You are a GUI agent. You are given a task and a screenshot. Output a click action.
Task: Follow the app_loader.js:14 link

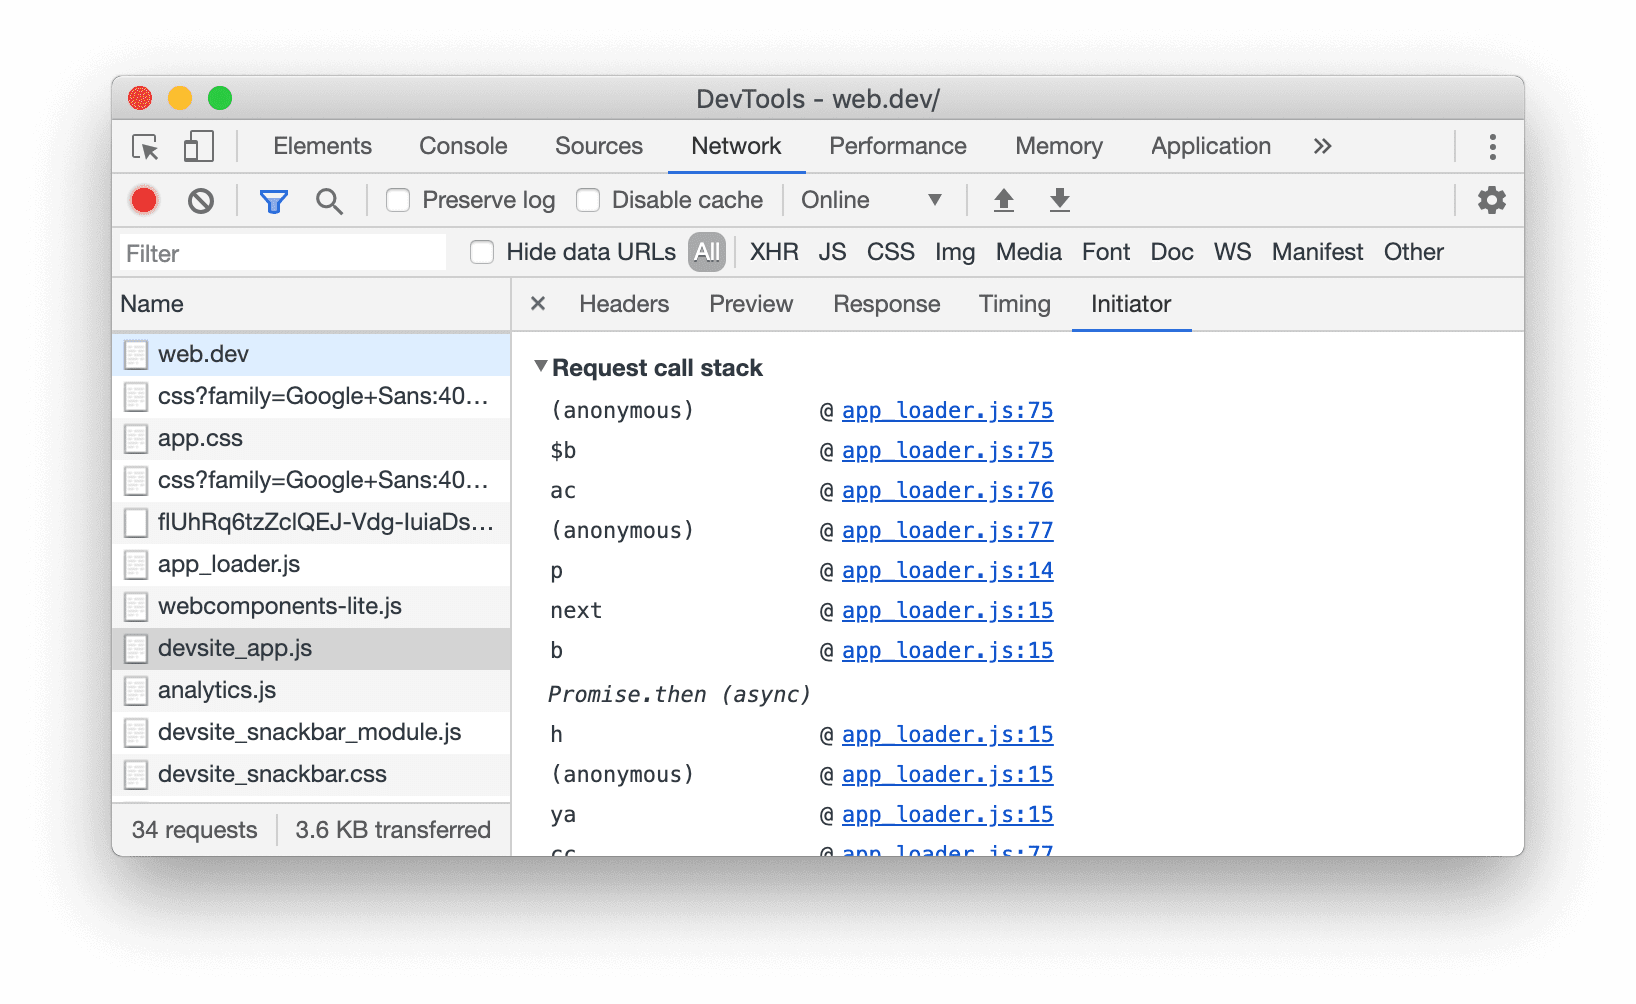click(947, 570)
